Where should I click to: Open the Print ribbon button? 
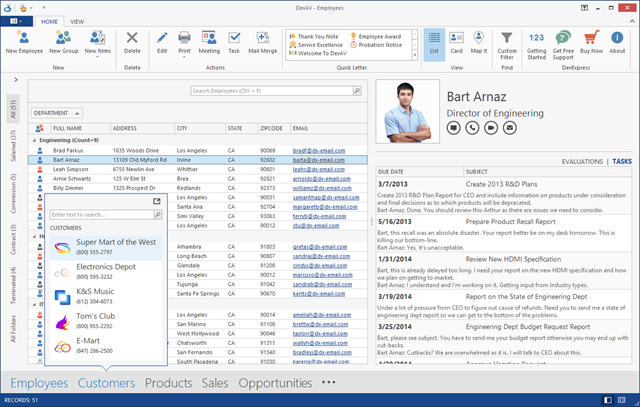[x=184, y=43]
